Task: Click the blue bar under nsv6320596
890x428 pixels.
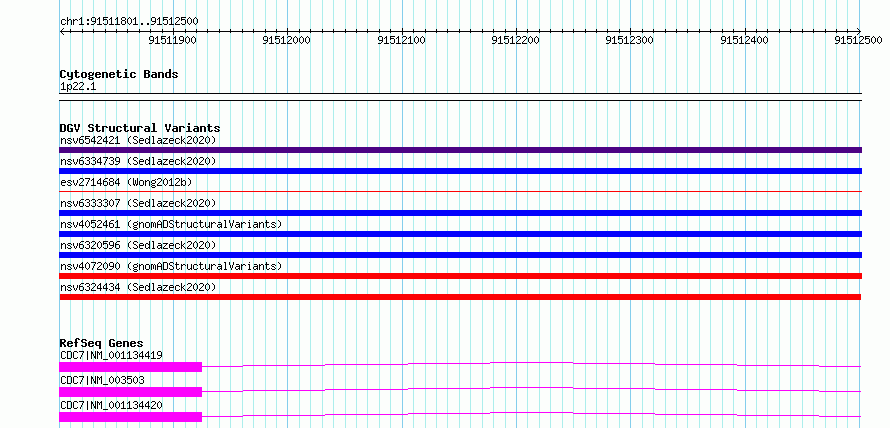Action: (x=460, y=255)
